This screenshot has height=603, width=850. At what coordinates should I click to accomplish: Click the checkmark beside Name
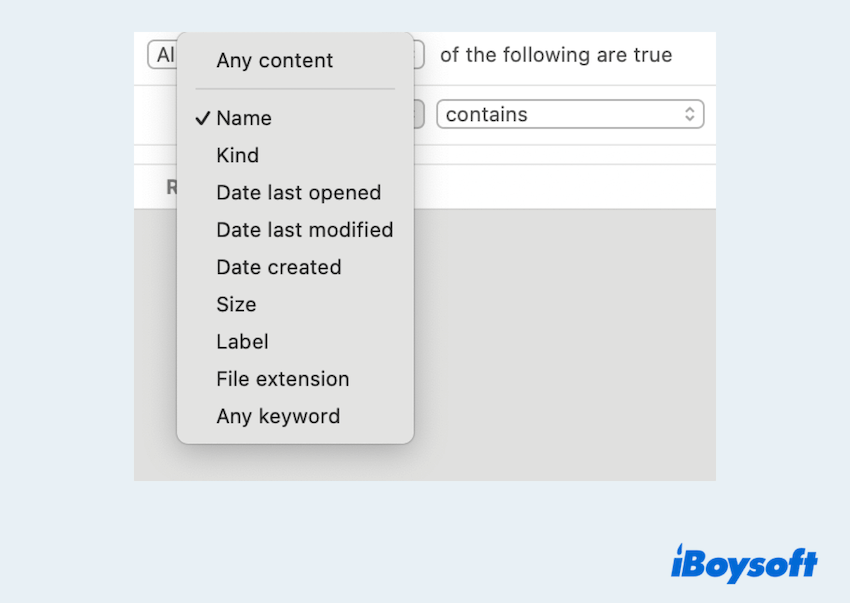[x=203, y=118]
